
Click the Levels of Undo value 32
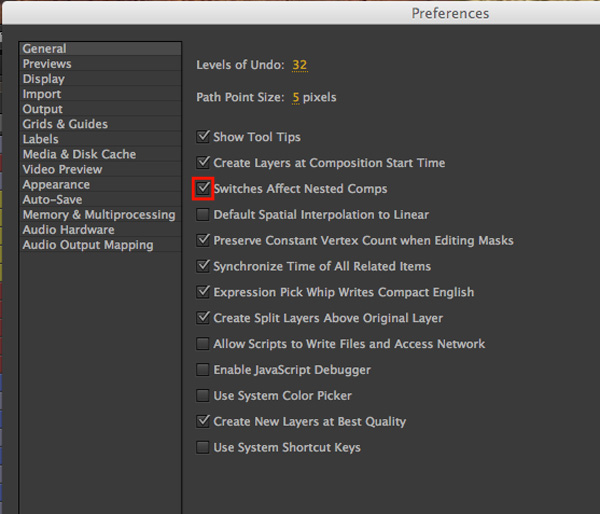(x=300, y=65)
